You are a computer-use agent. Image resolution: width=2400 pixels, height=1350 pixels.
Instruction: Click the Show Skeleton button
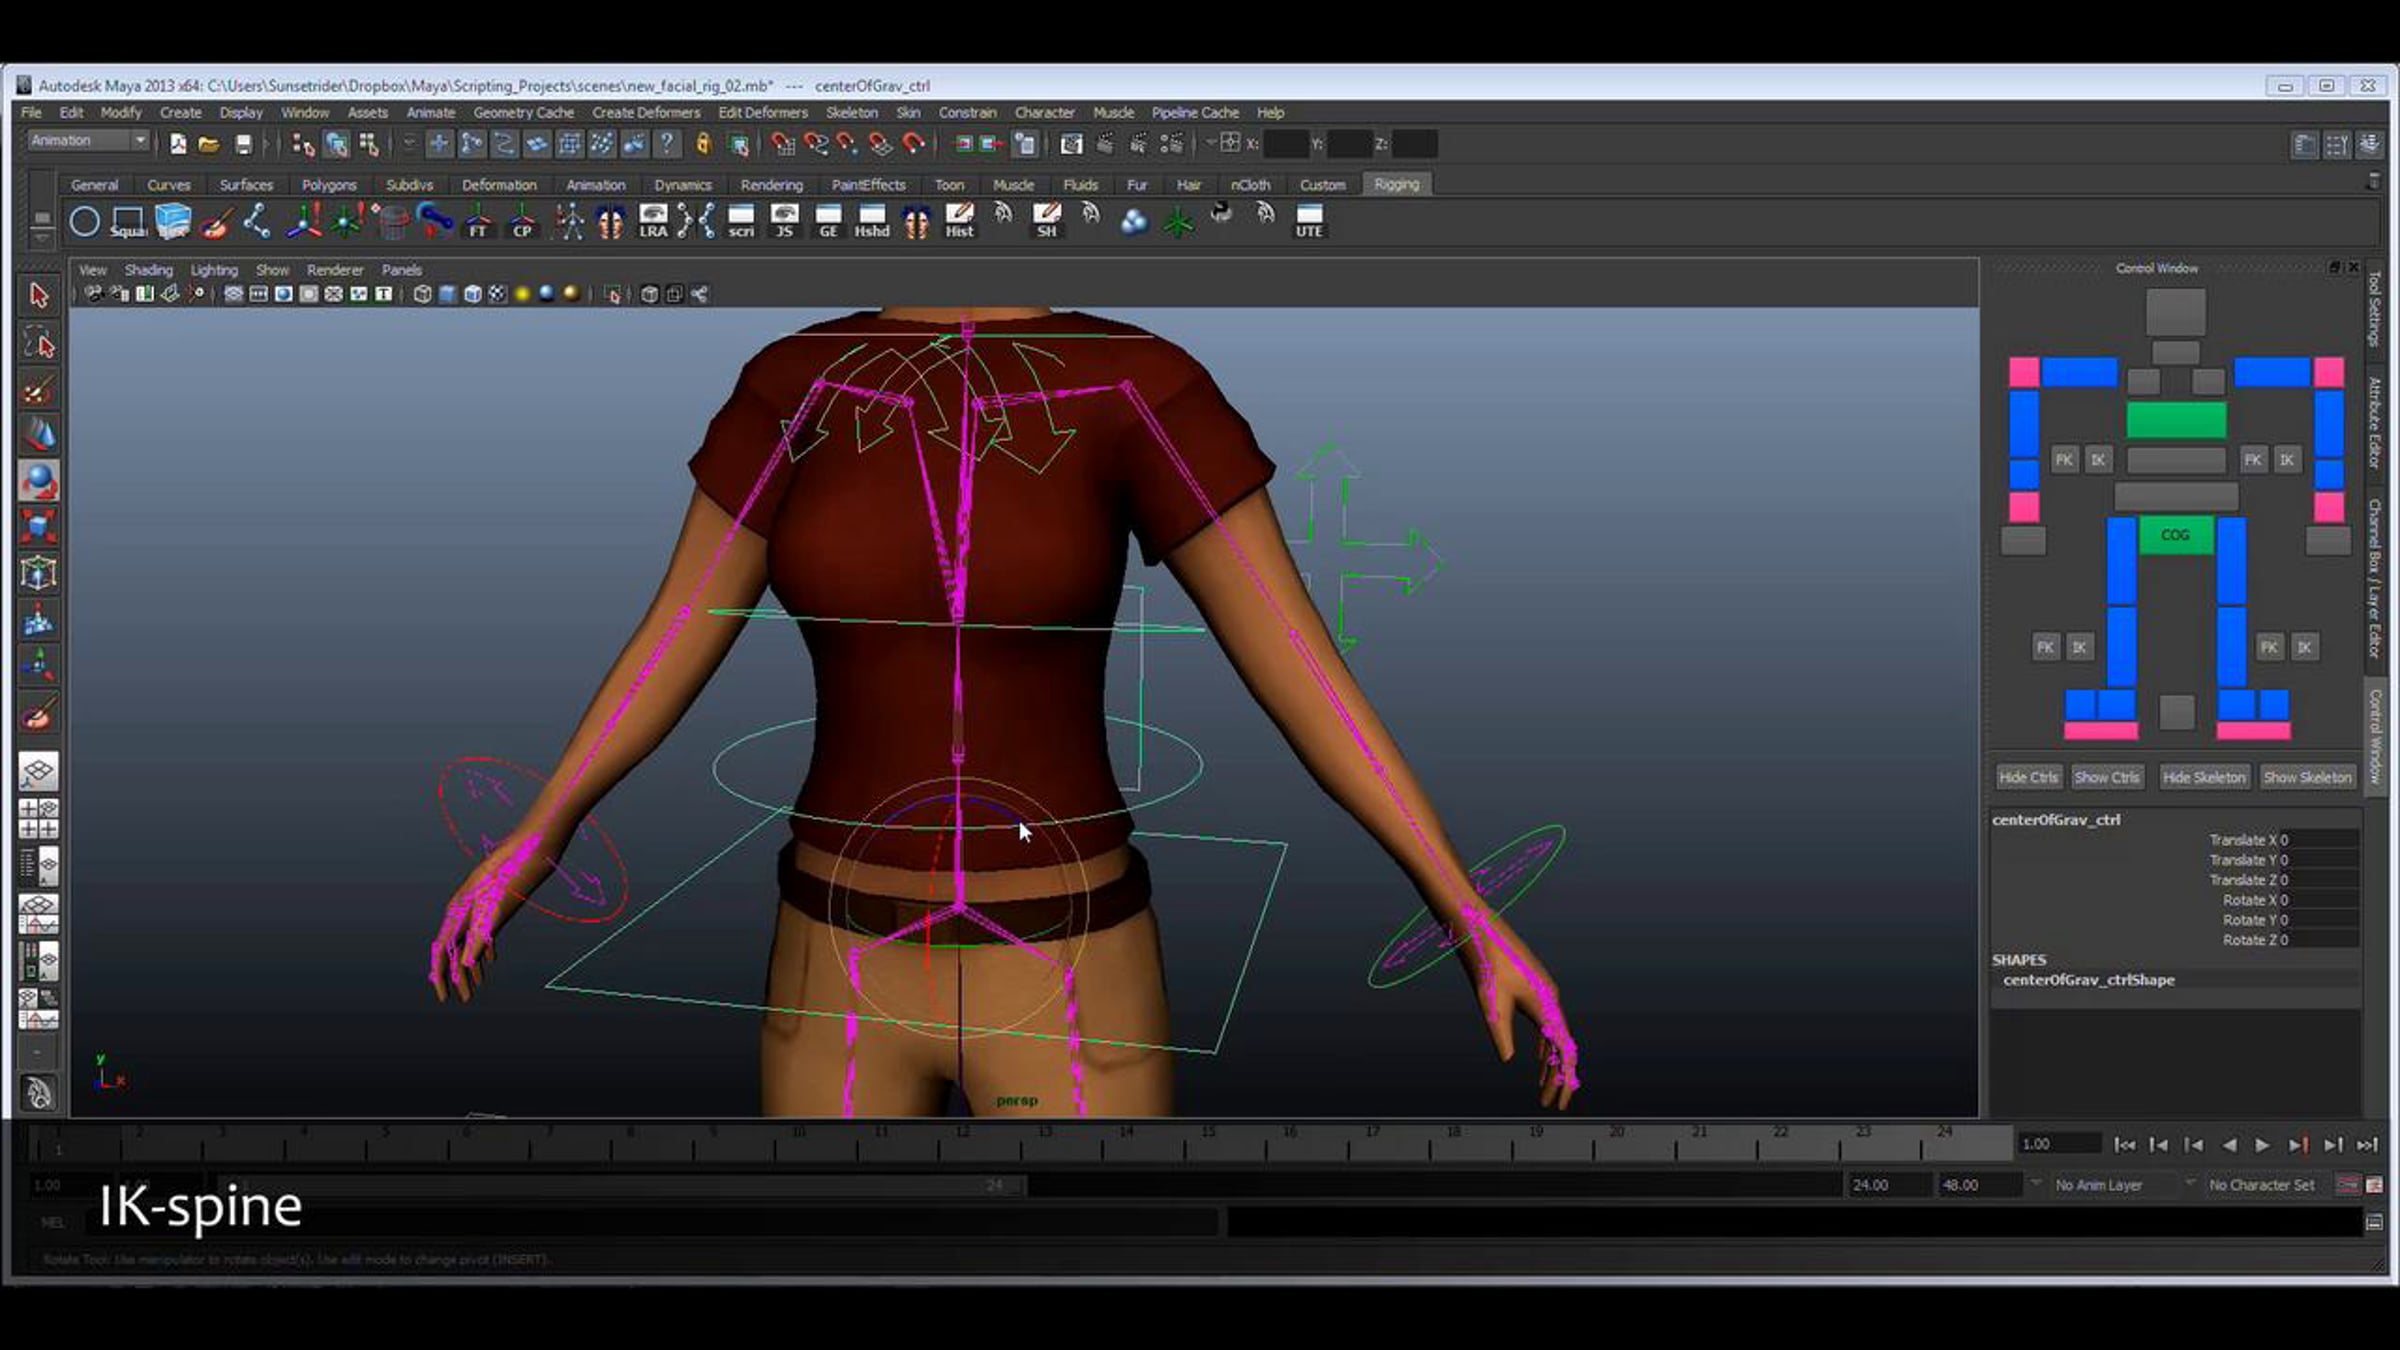[2307, 777]
